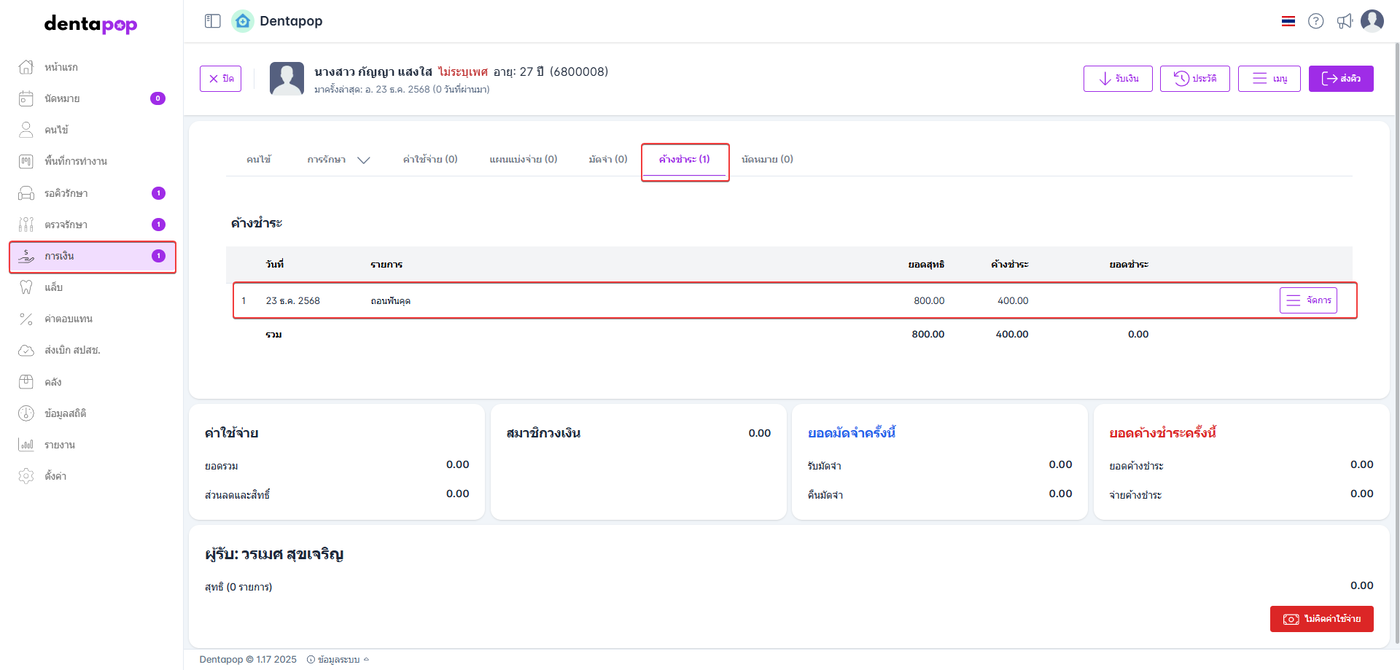Image resolution: width=1400 pixels, height=670 pixels.
Task: Open the statistics icon in sidebar
Action: click(x=27, y=413)
